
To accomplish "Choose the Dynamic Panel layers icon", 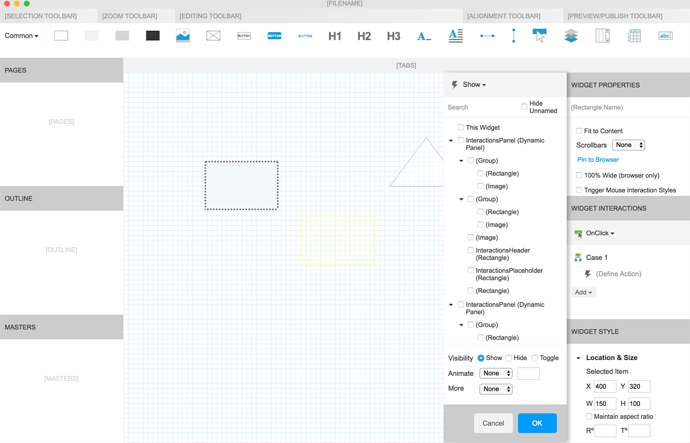I will point(571,36).
